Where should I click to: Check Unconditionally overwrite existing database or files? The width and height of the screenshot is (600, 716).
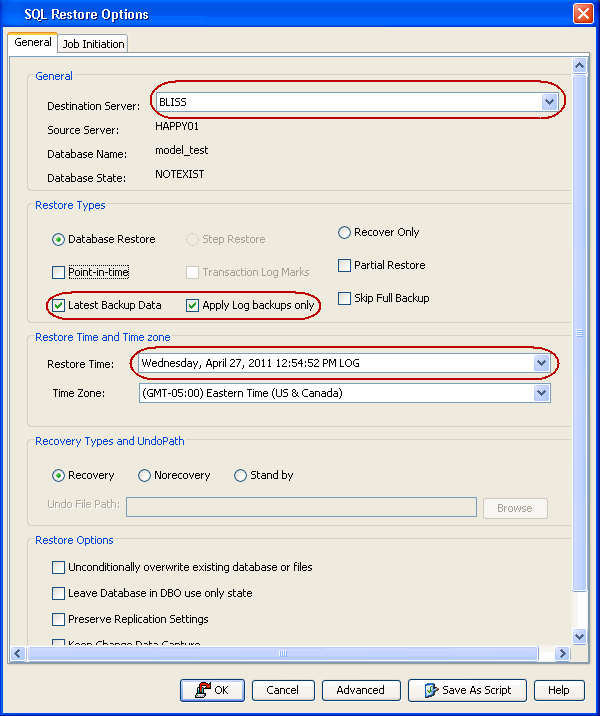58,567
